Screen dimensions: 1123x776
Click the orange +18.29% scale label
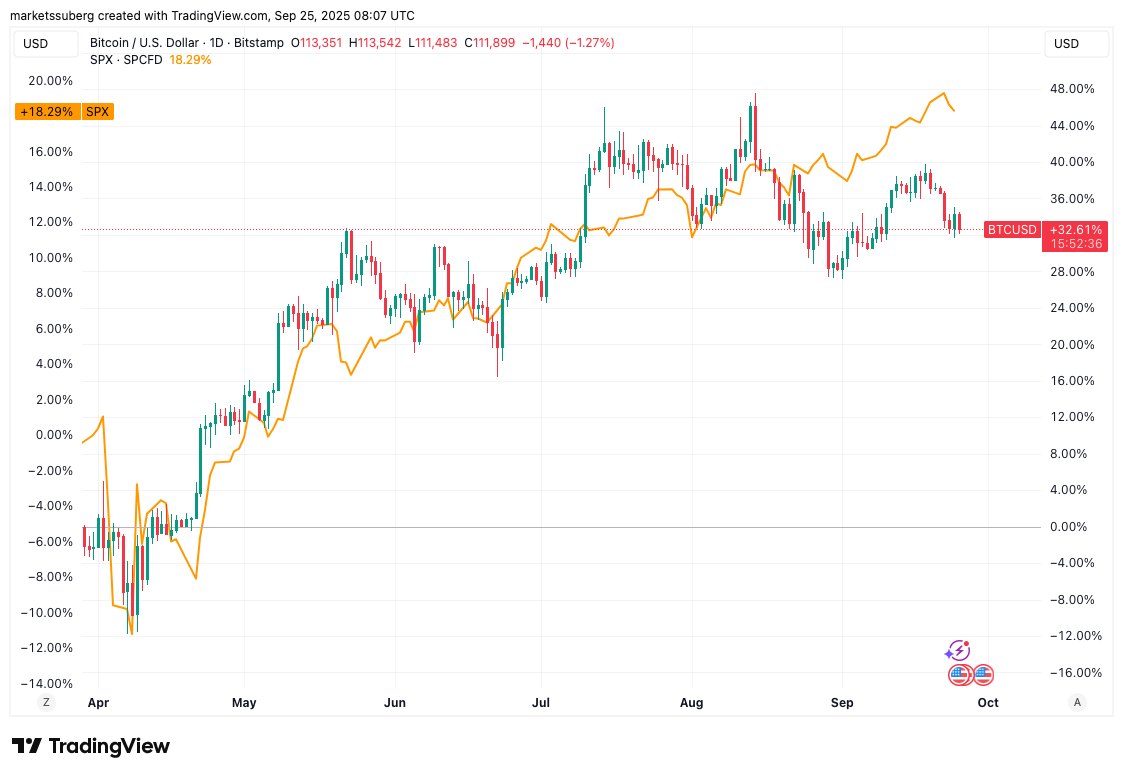[x=48, y=112]
